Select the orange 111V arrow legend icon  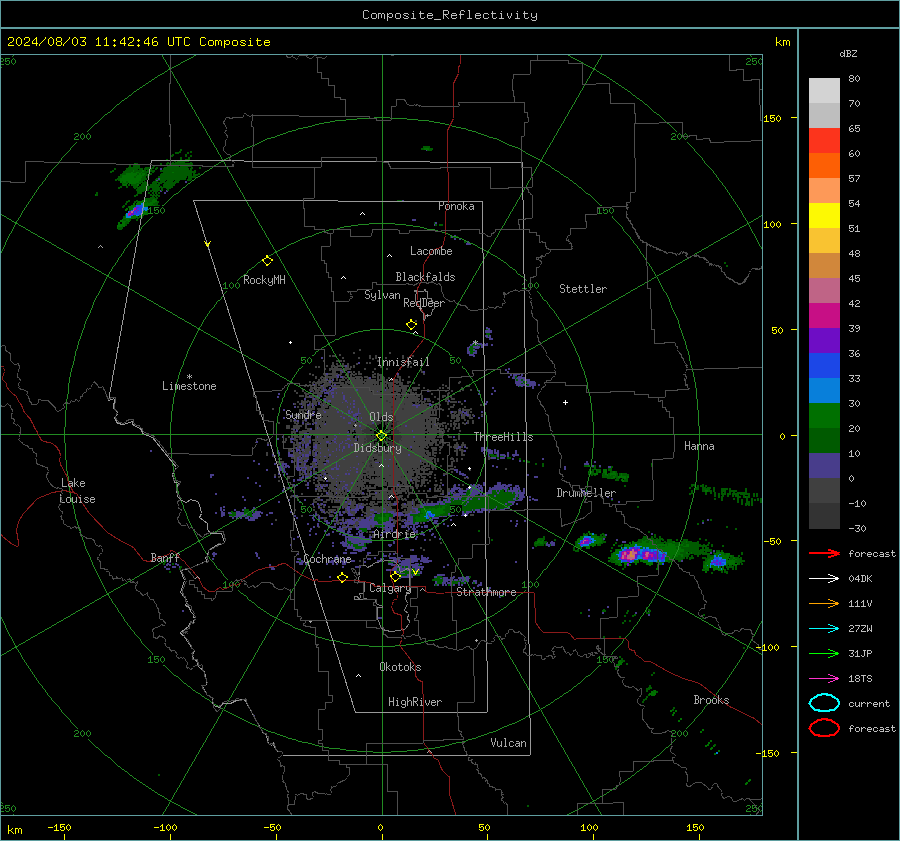point(824,603)
